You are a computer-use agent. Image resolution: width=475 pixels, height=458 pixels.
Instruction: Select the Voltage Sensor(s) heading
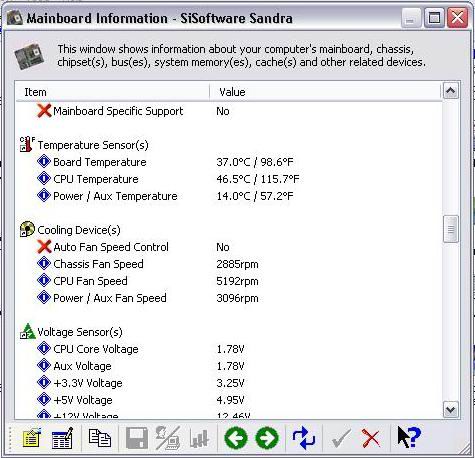[80, 332]
